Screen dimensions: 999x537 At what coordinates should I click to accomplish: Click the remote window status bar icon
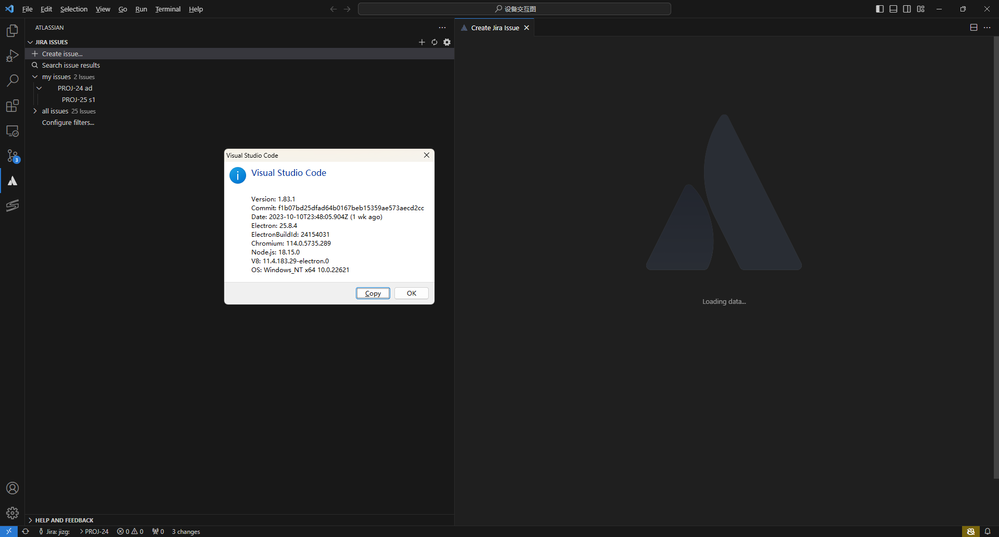[9, 531]
